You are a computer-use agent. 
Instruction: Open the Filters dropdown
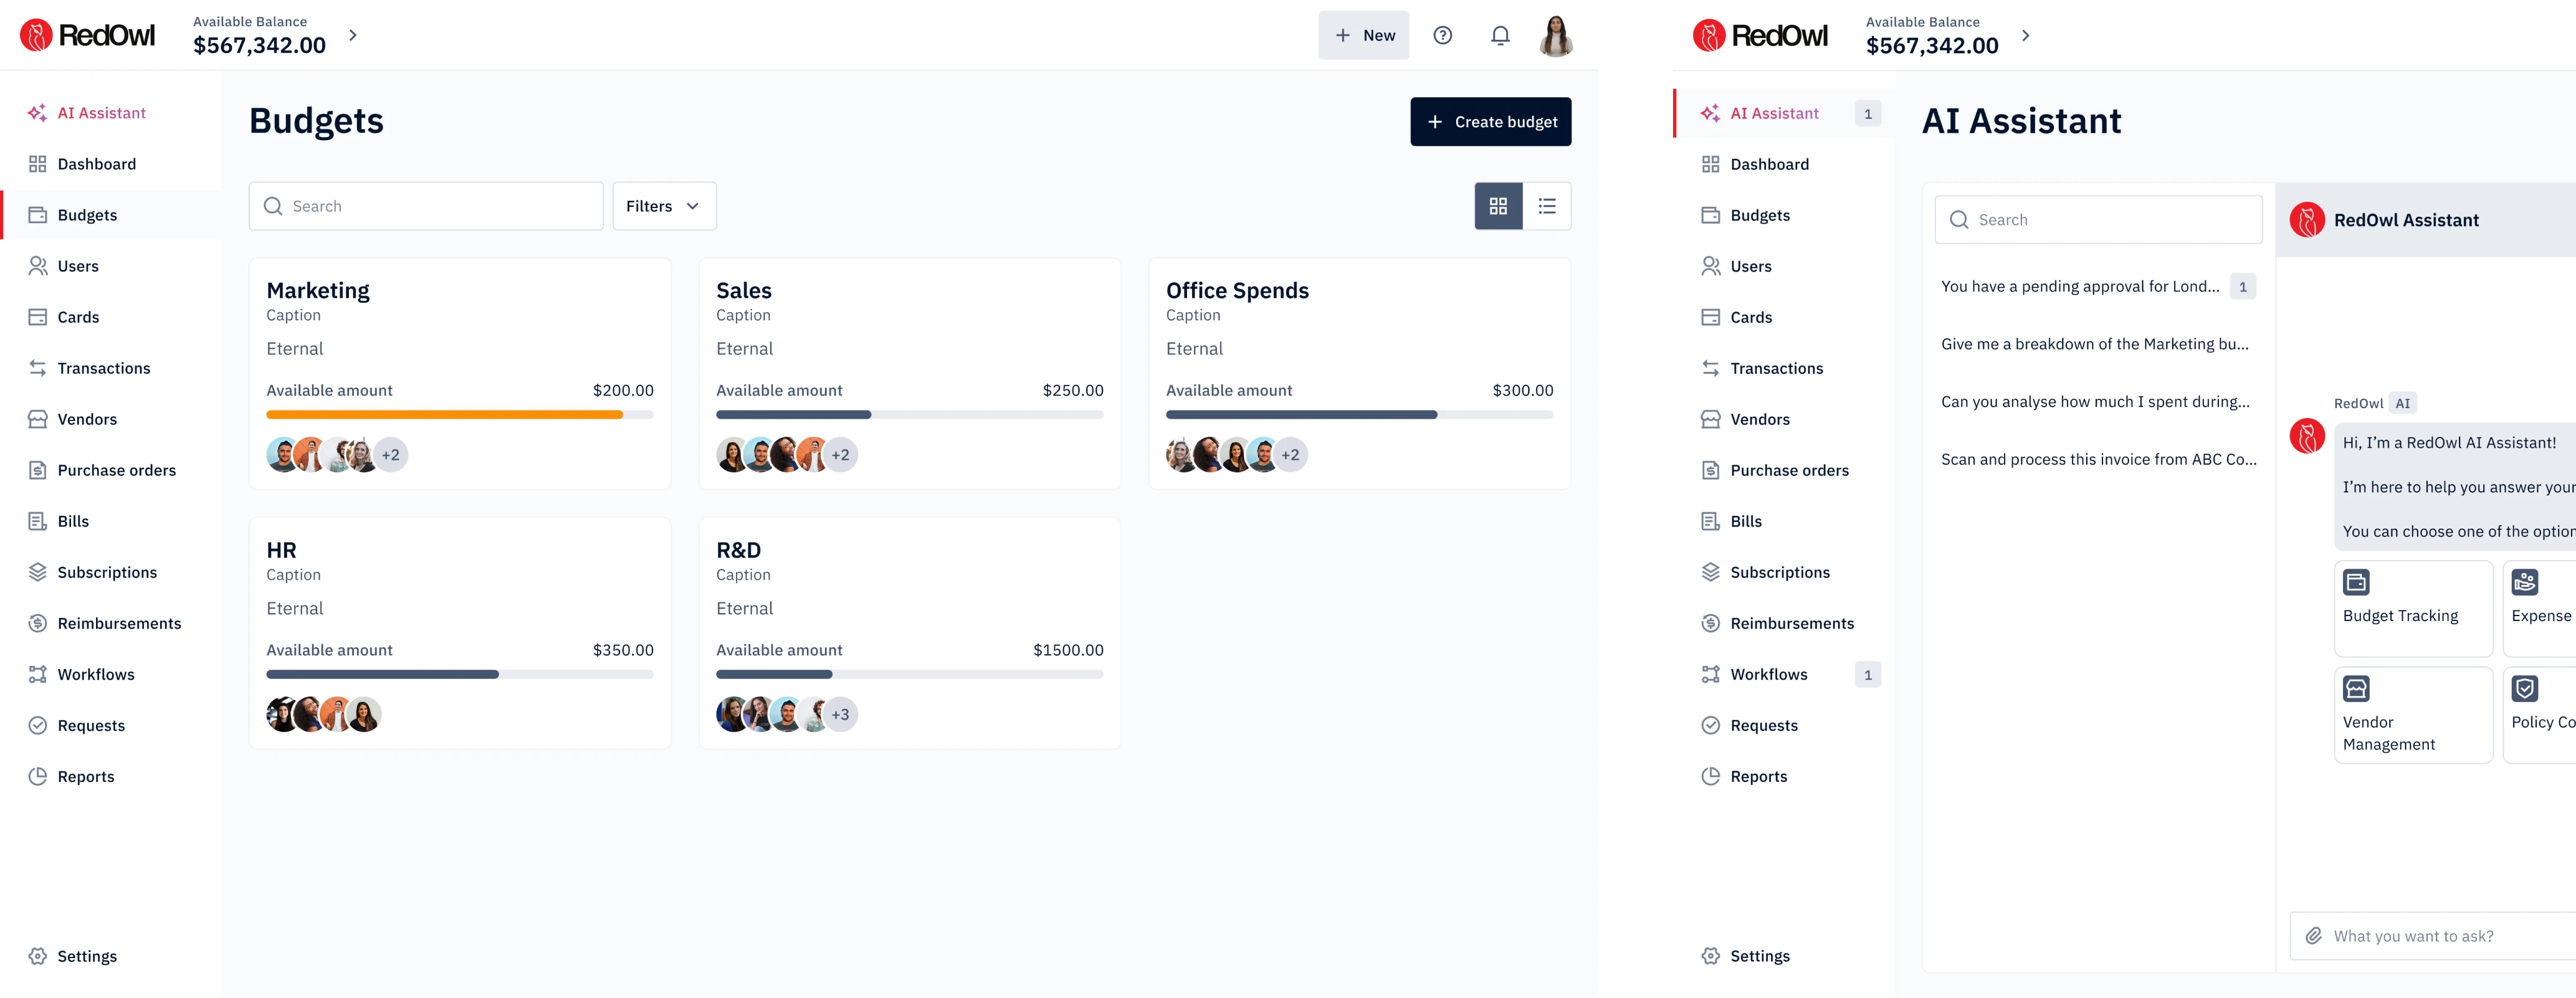pos(664,206)
